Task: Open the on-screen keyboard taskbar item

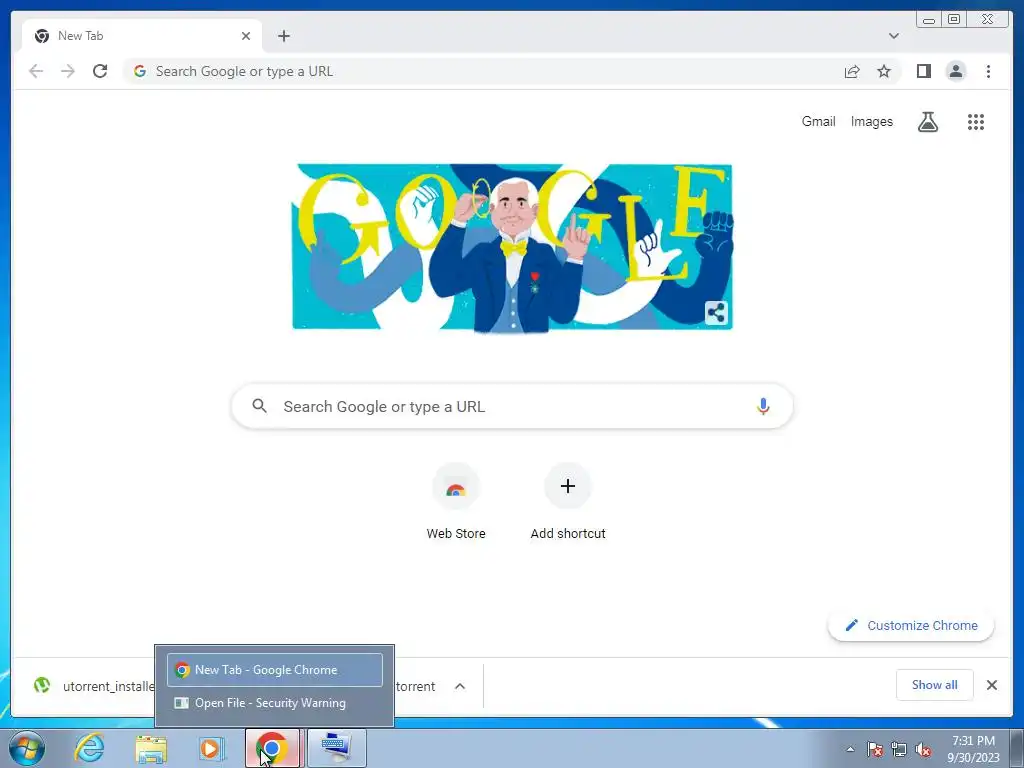Action: (x=337, y=748)
